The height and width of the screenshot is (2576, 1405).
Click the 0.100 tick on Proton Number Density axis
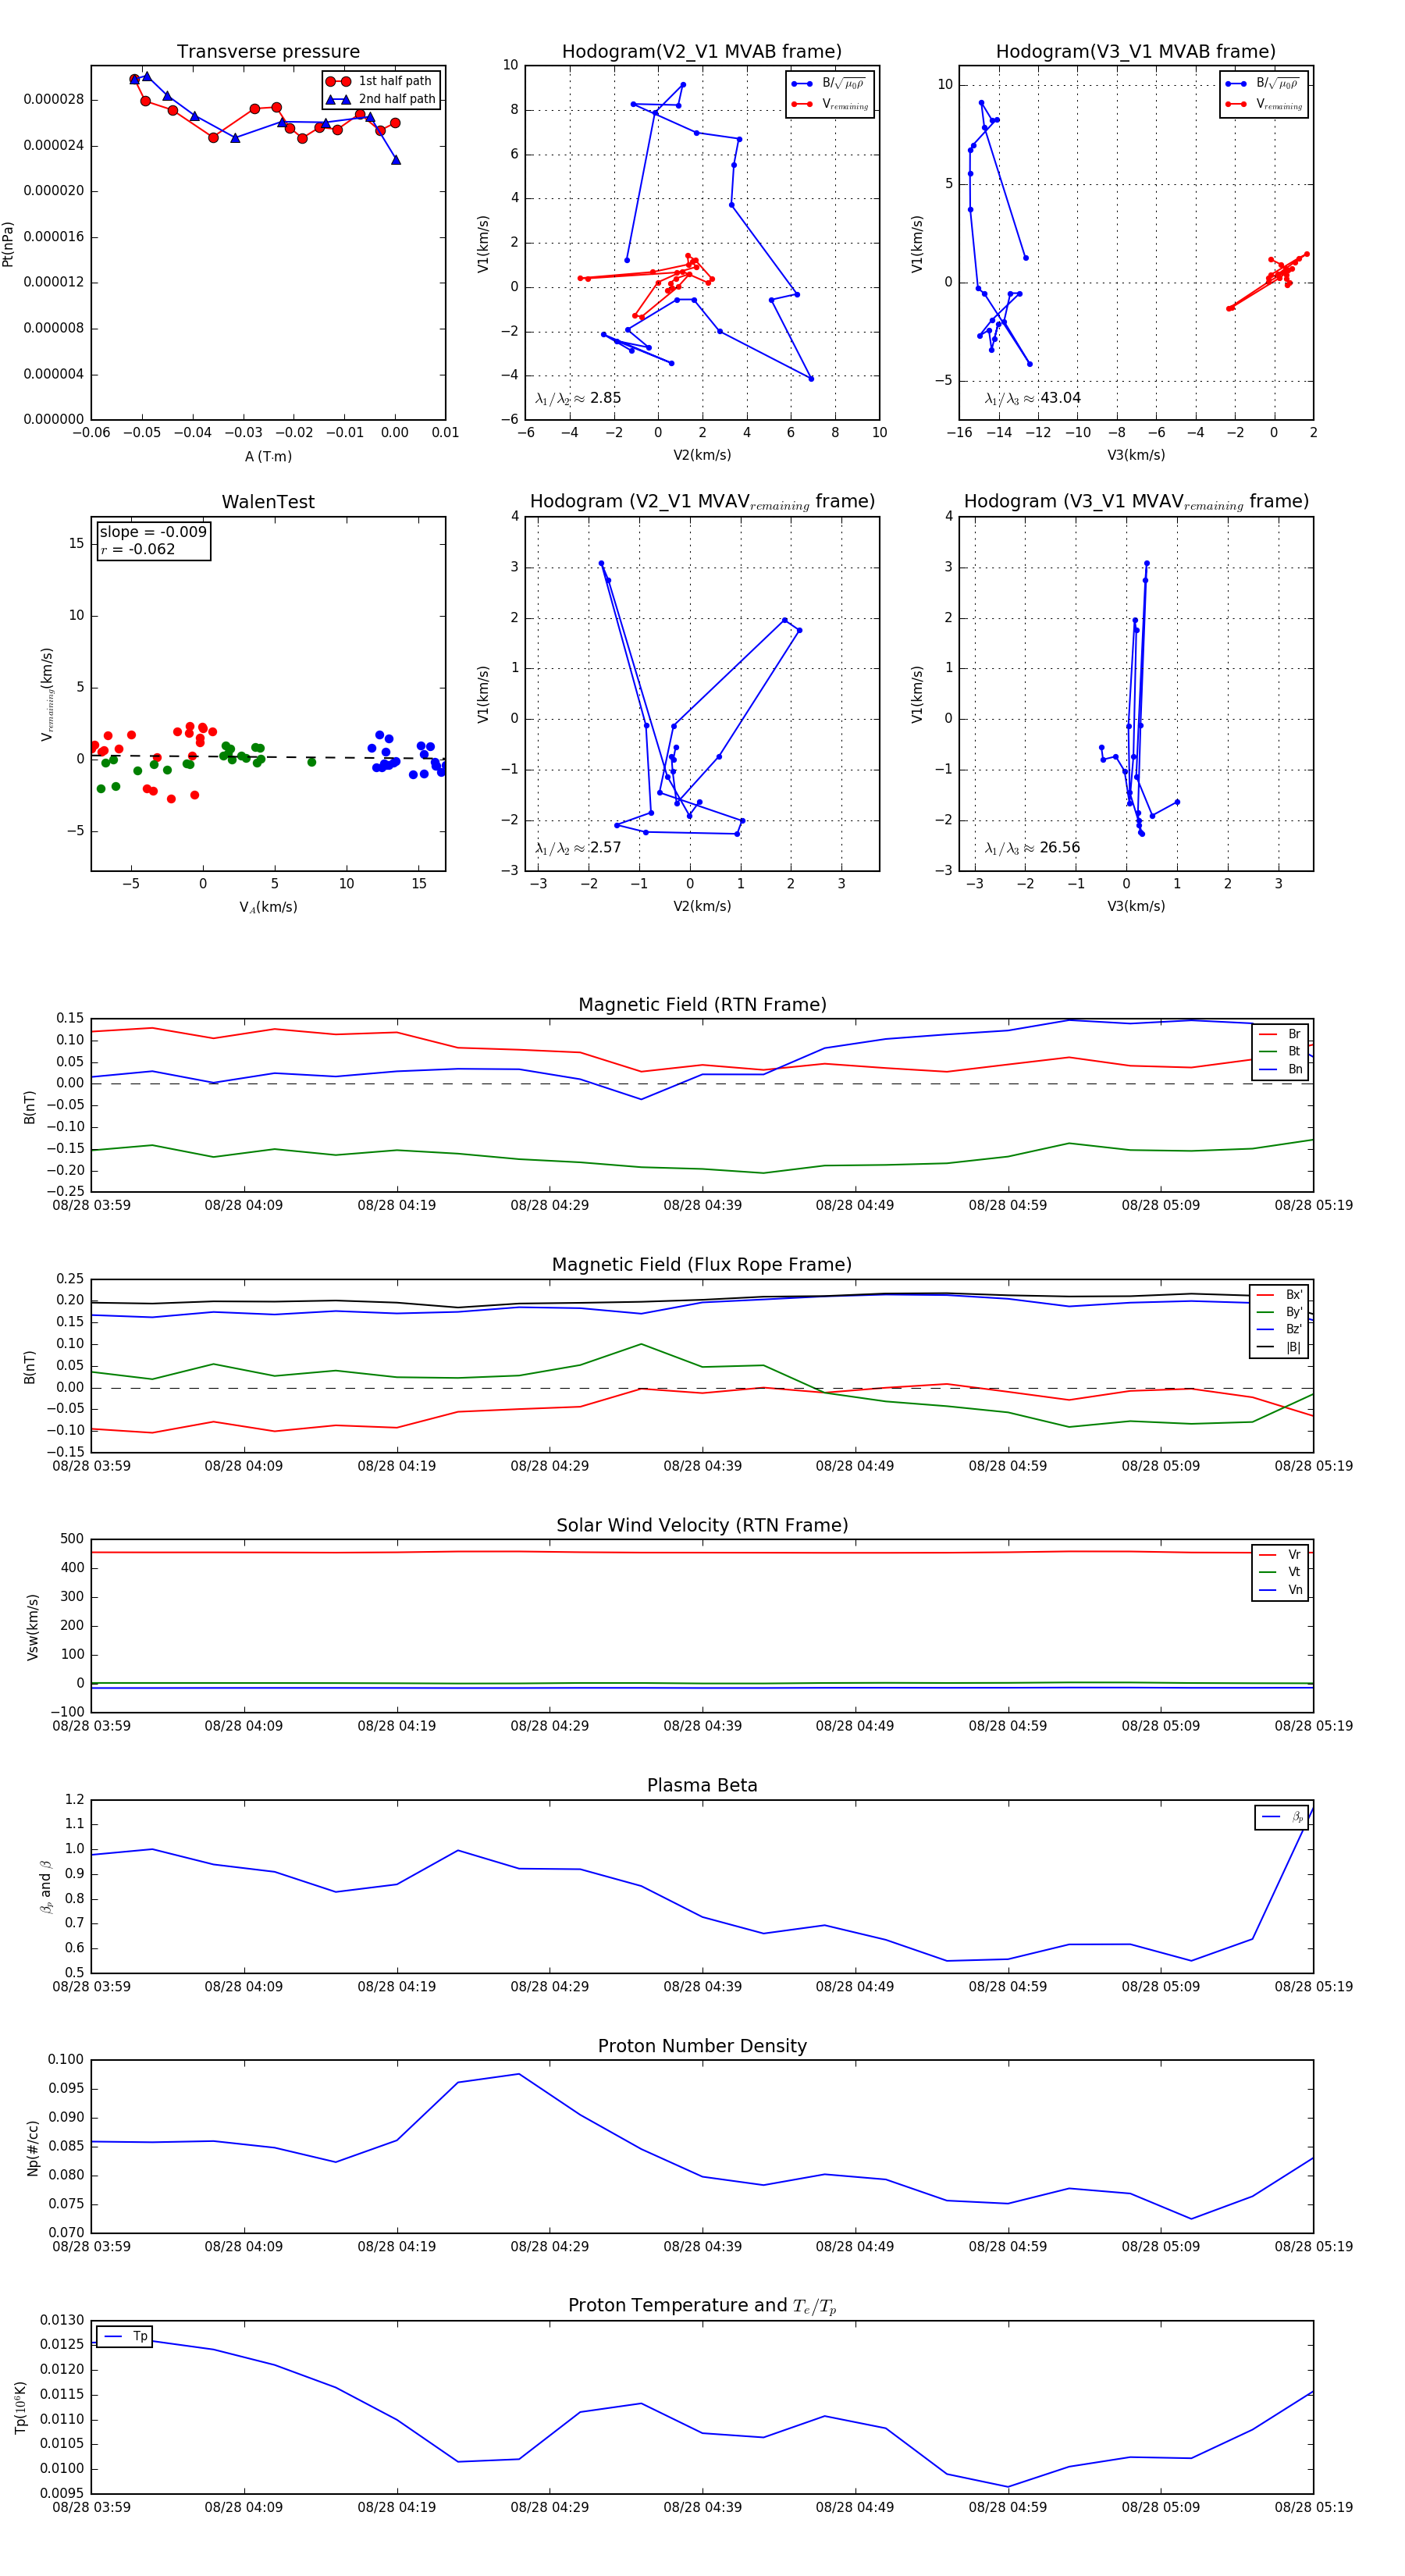pyautogui.click(x=66, y=2059)
